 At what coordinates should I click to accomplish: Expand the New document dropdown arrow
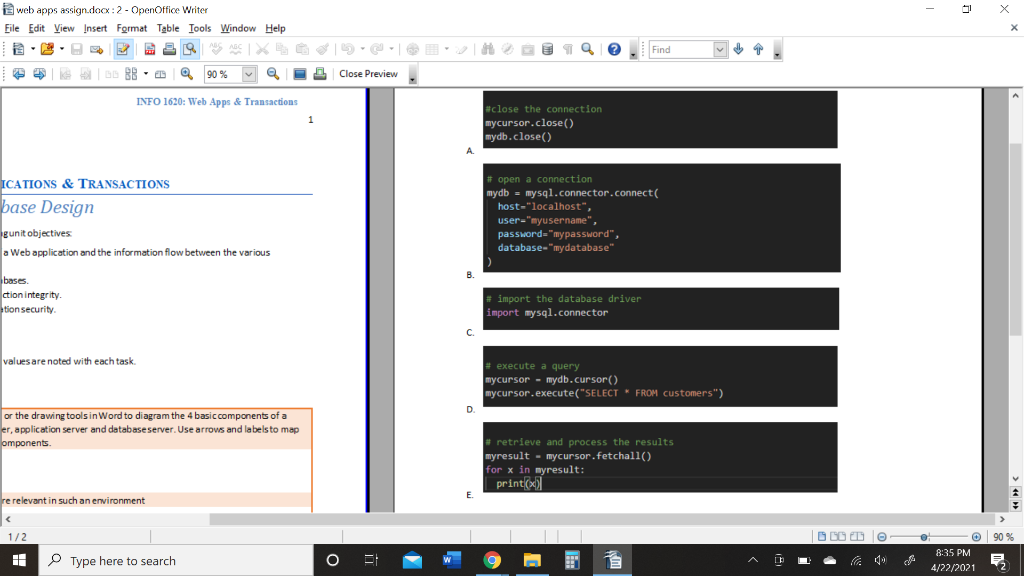(x=32, y=48)
